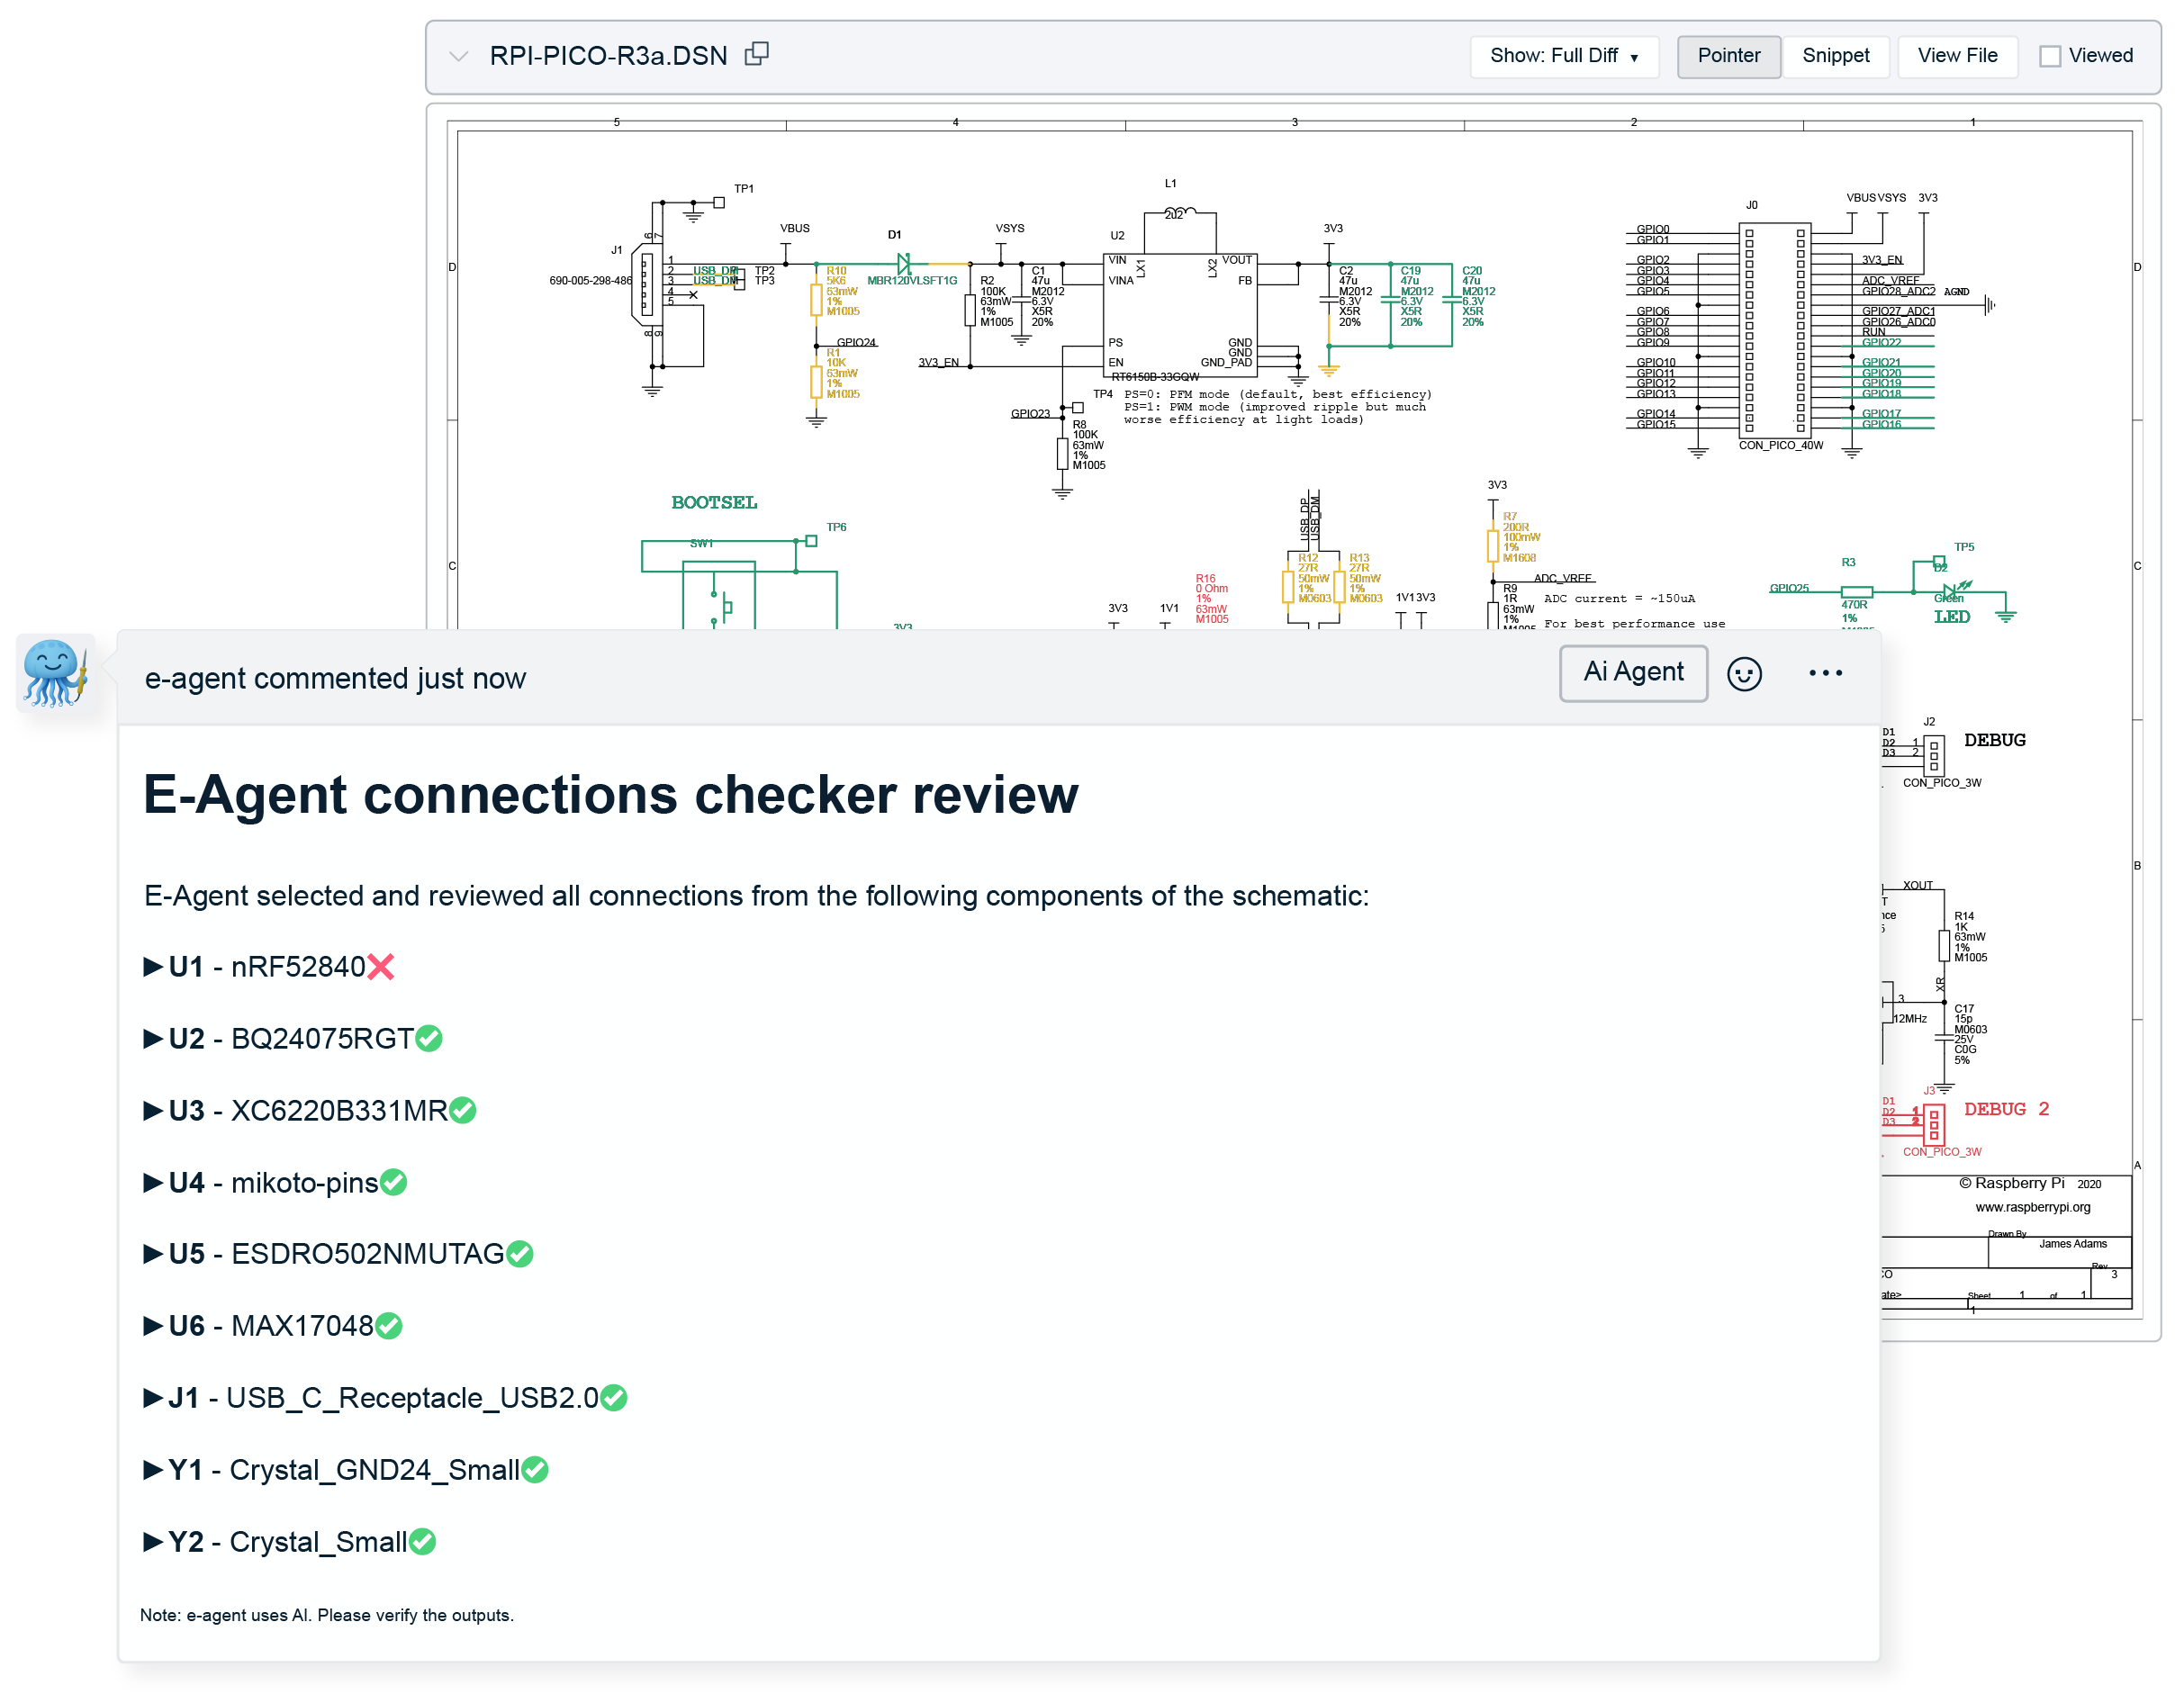Click the J0 CON_PICO_40W connector in schematic
Image resolution: width=2184 pixels, height=1703 pixels.
point(1774,330)
